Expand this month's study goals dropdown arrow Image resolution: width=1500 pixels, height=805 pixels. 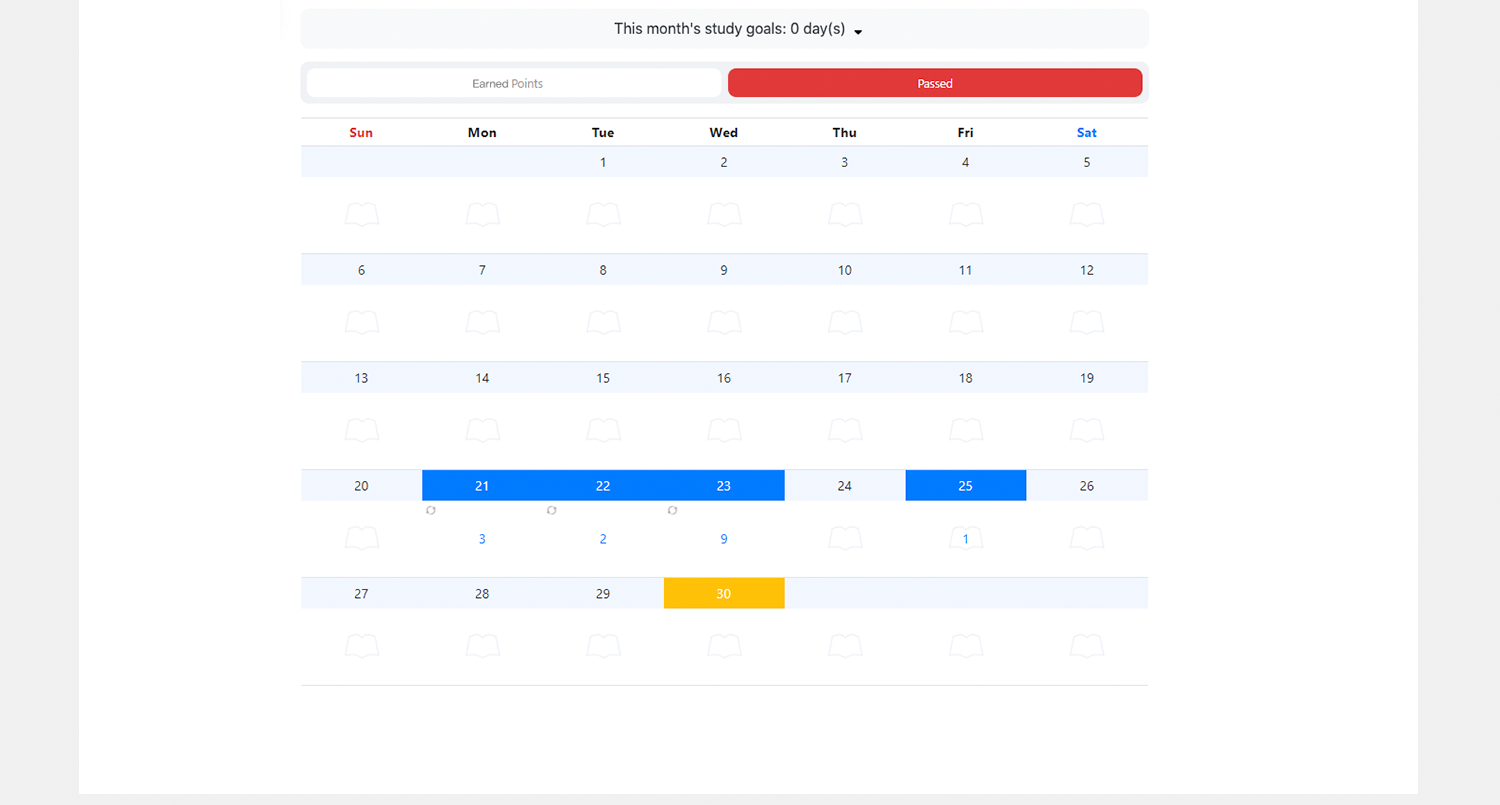[858, 31]
